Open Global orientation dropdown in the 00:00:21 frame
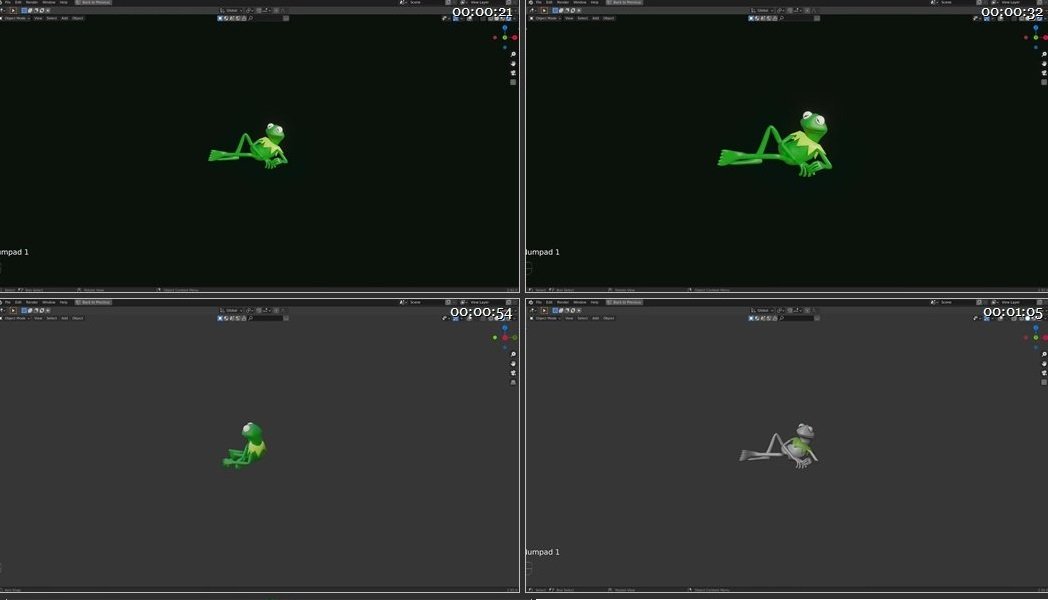Image resolution: width=1048 pixels, height=600 pixels. pos(231,11)
